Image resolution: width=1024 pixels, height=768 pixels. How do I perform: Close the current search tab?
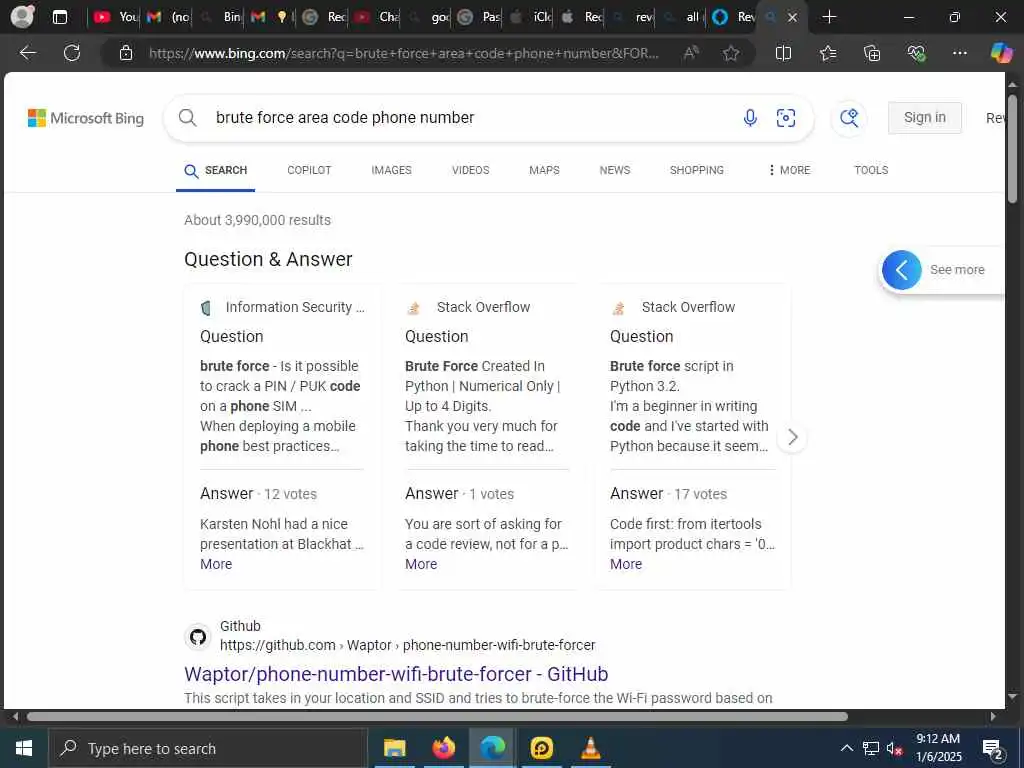792,18
